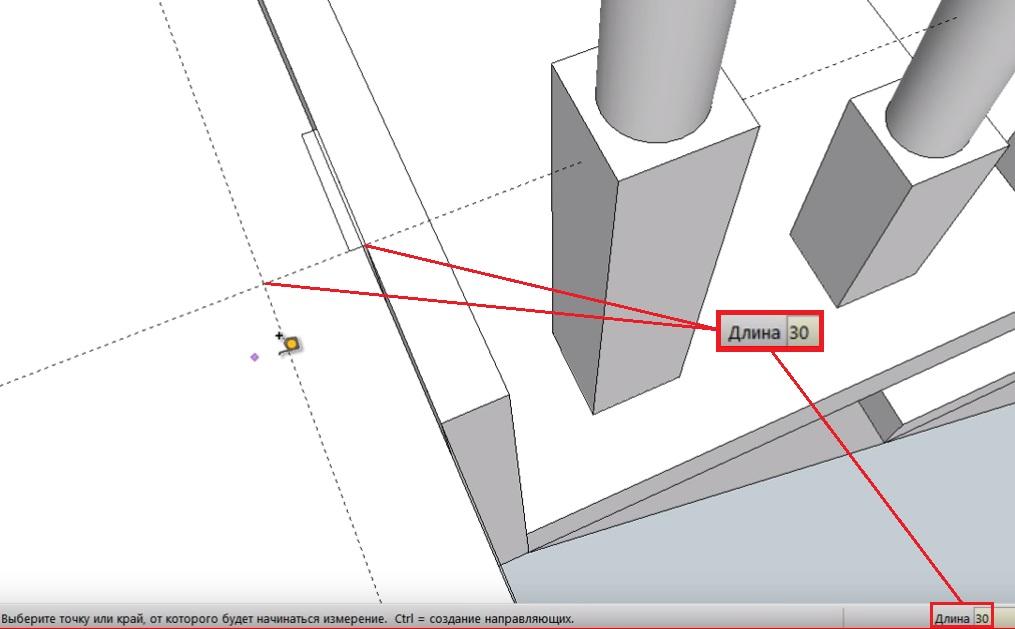Click the Длина label in the status bar
The width and height of the screenshot is (1015, 629).
coord(952,618)
